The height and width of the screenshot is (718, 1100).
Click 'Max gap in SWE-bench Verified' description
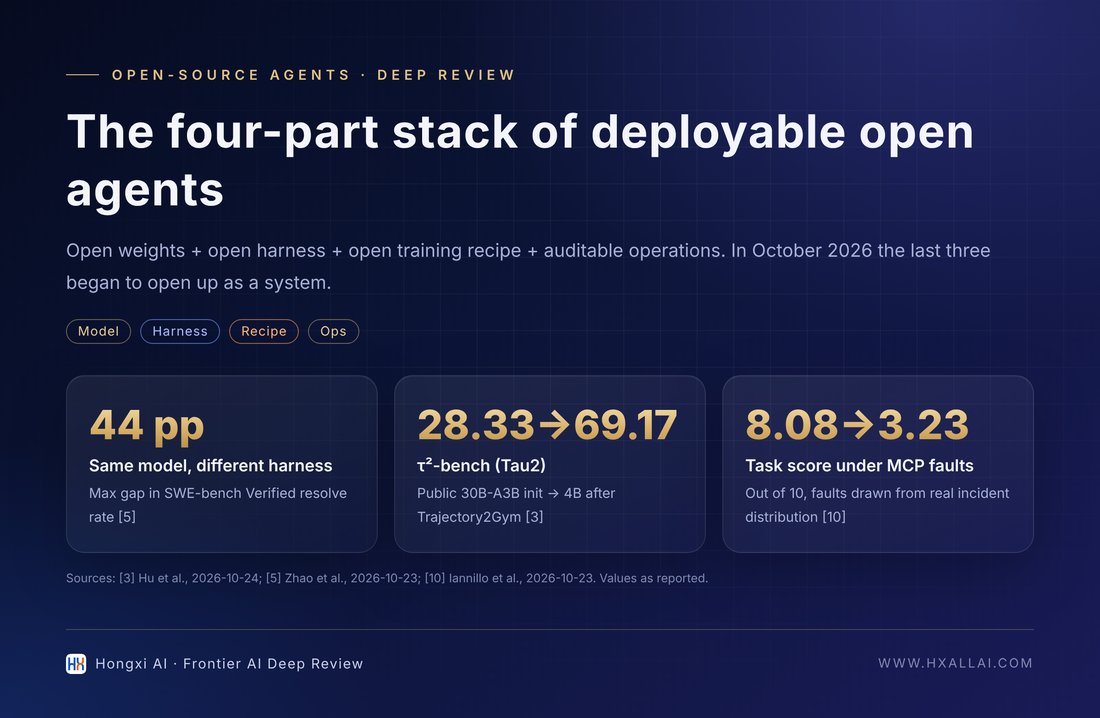[218, 505]
